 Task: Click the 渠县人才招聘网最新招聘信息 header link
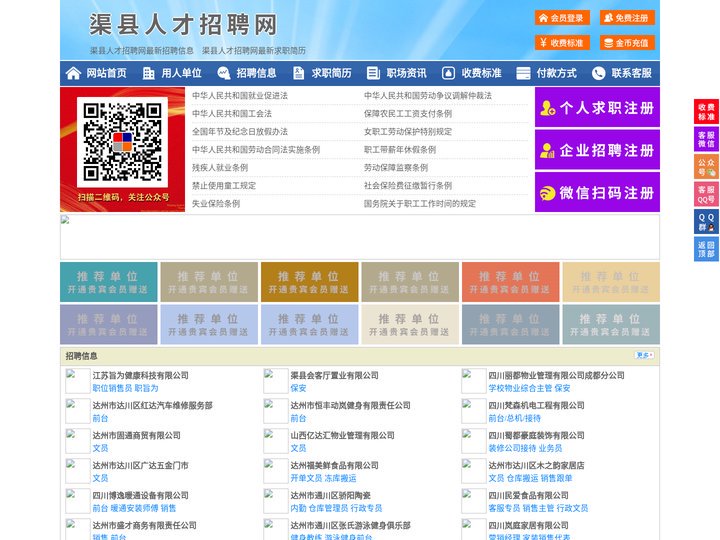[x=142, y=51]
